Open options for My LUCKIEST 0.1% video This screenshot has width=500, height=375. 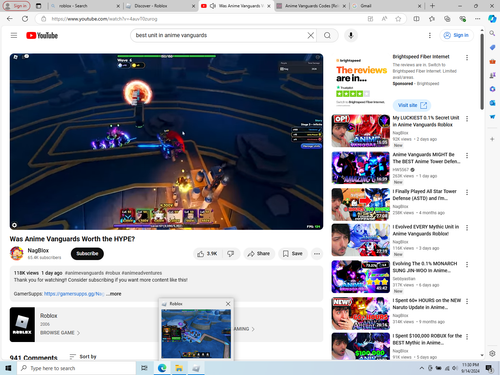coord(467,119)
